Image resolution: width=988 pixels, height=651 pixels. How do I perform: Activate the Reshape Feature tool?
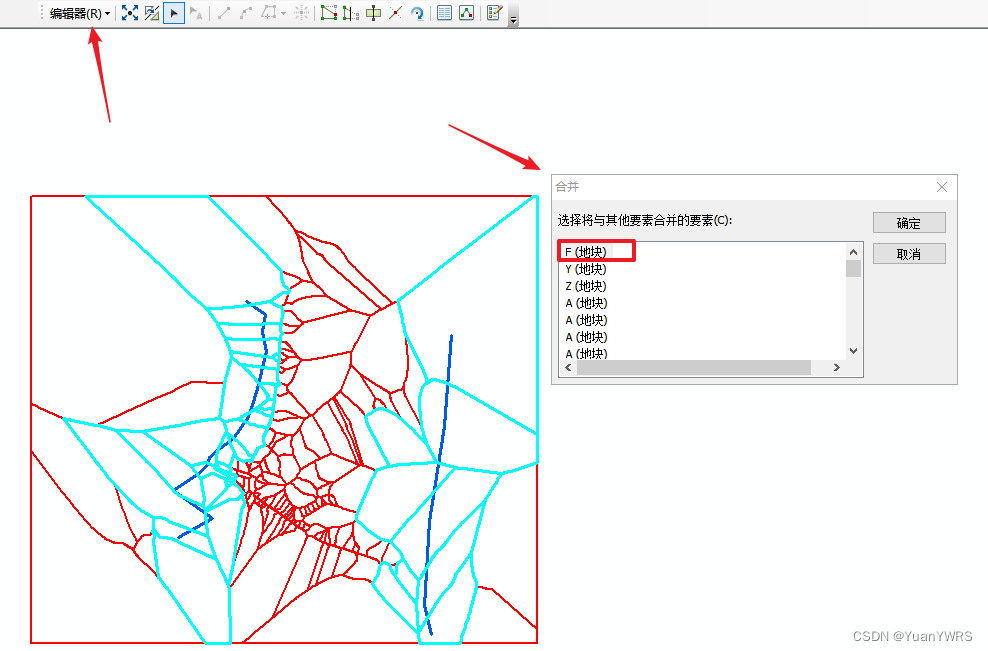point(351,13)
